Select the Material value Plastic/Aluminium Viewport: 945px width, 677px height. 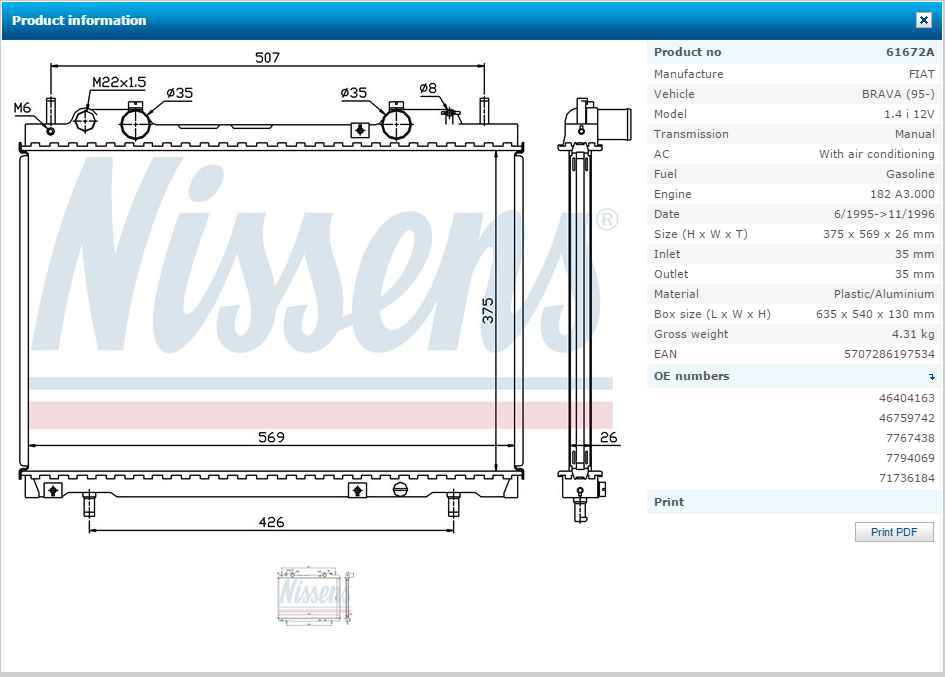click(884, 294)
